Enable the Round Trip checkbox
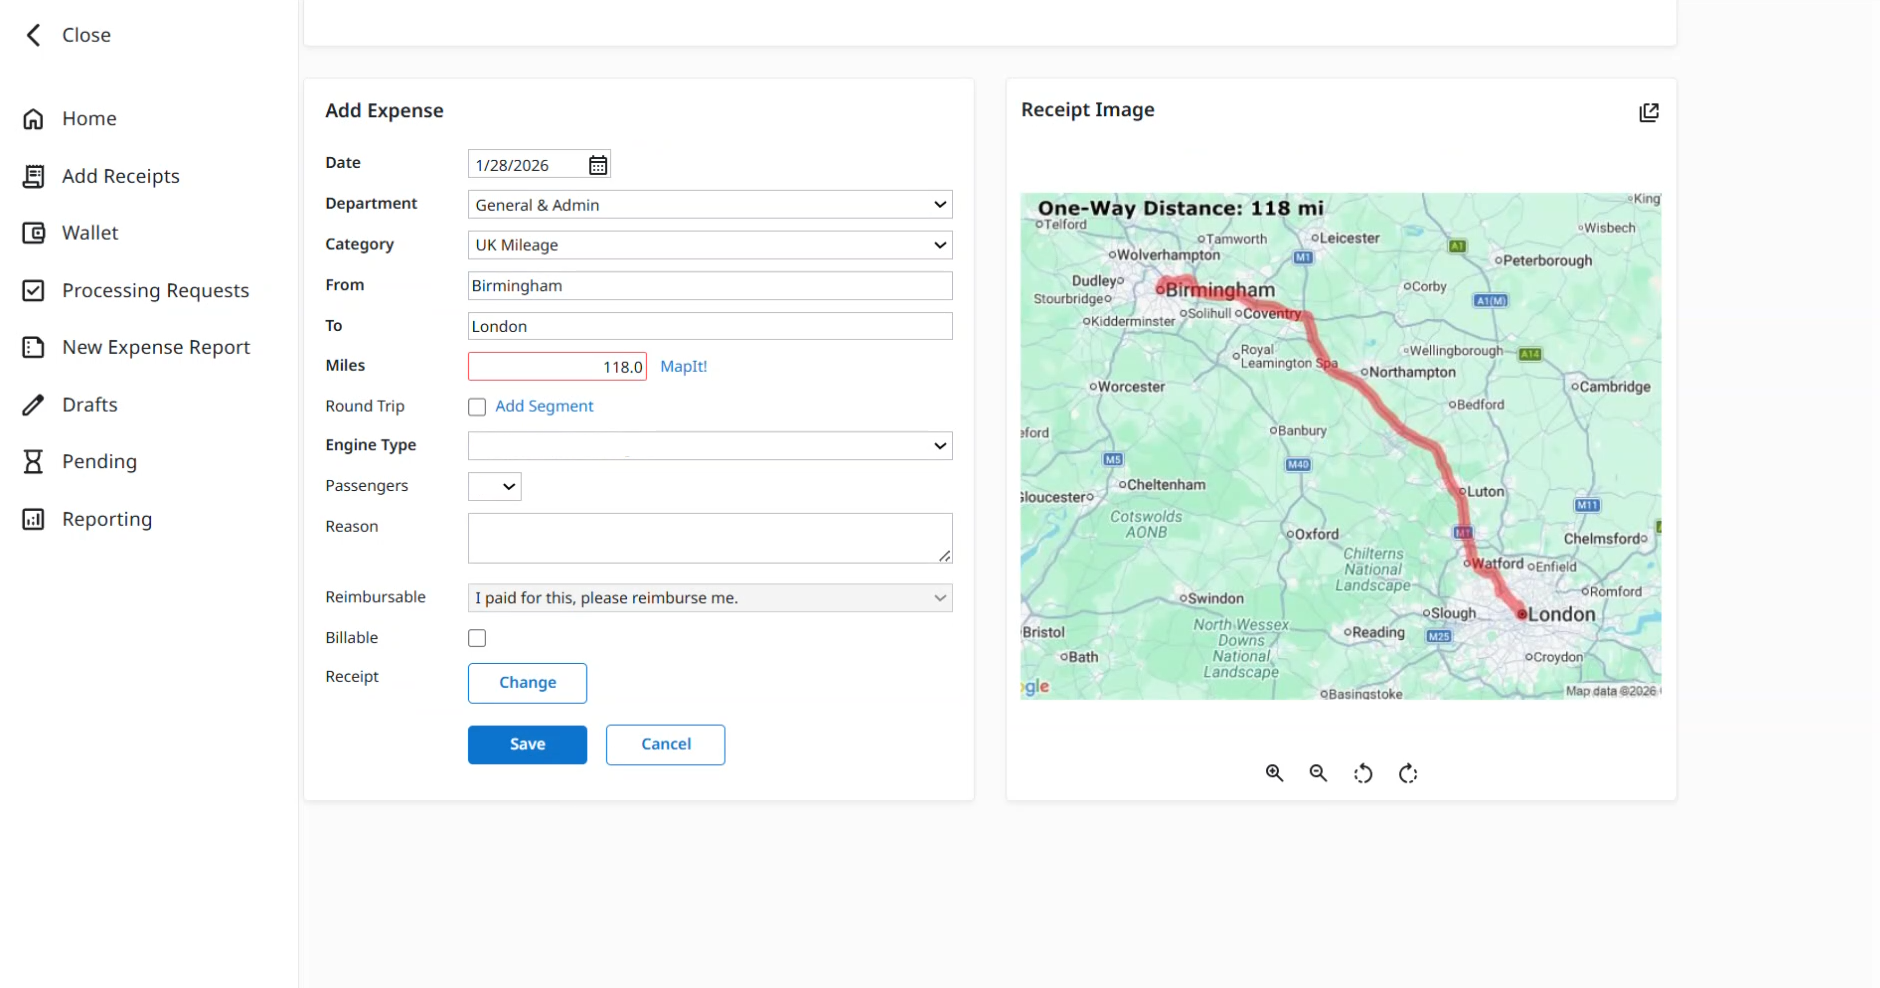1880x988 pixels. pyautogui.click(x=477, y=406)
